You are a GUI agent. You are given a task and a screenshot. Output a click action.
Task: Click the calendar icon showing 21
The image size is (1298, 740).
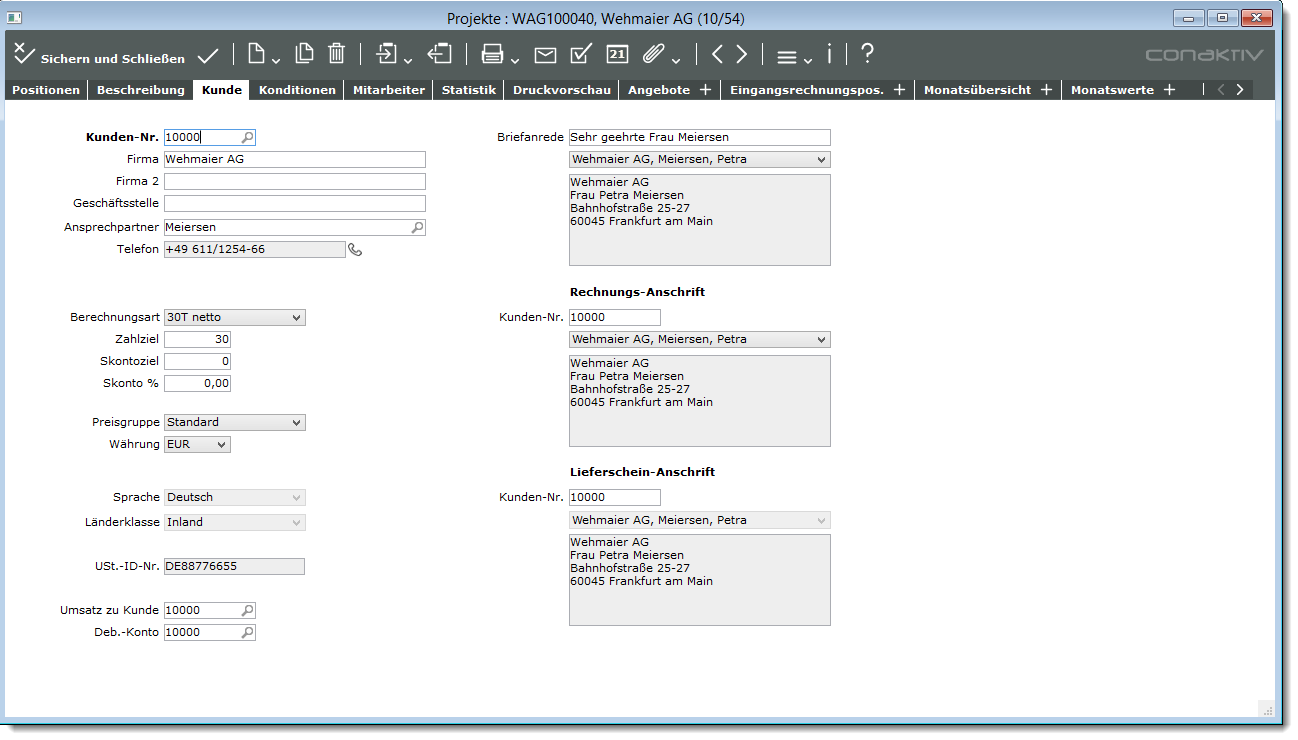pos(617,55)
